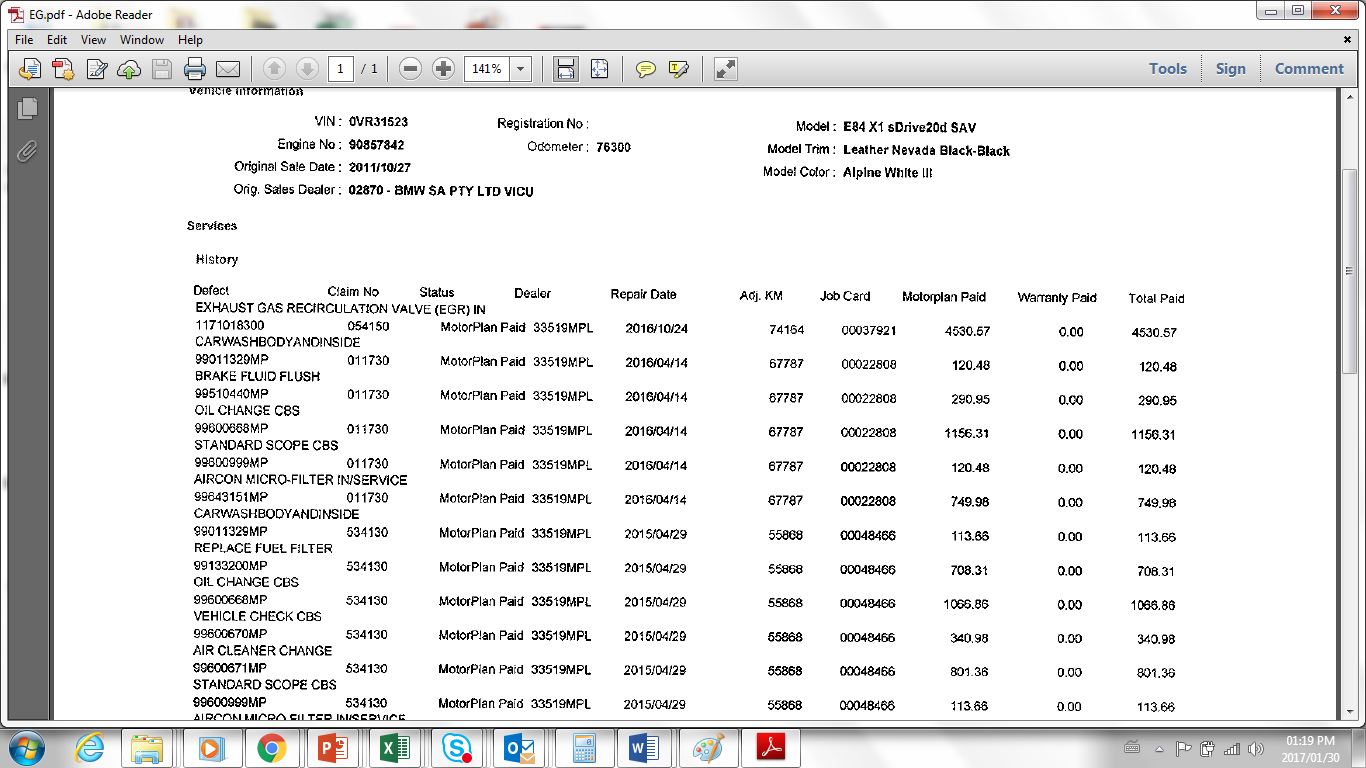Click the zoom out minus button
The image size is (1366, 768).
click(410, 69)
